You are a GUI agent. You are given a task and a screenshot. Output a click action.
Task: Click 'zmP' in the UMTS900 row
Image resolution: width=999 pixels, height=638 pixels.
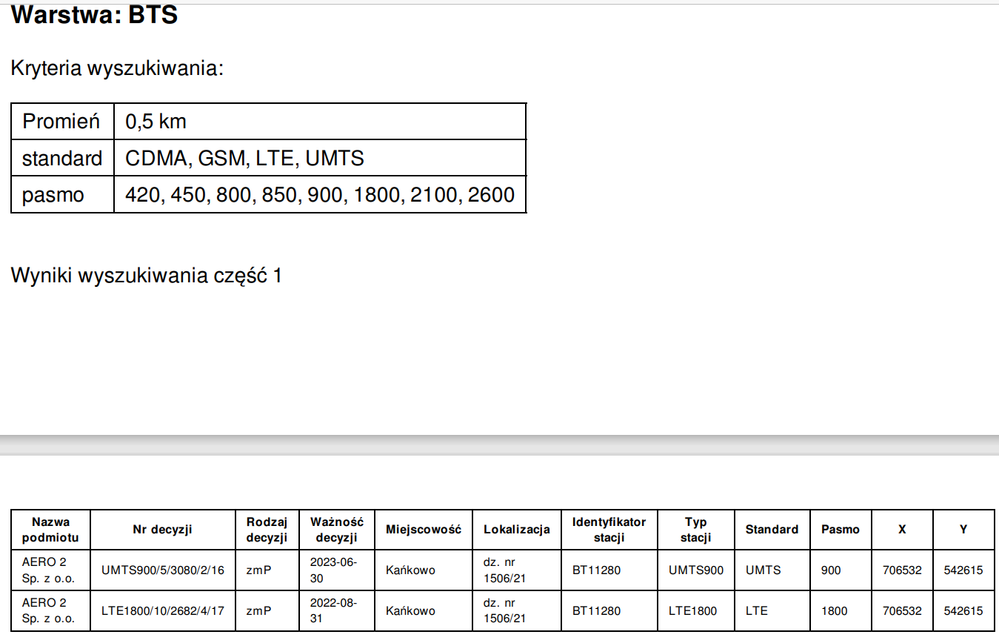coord(259,570)
